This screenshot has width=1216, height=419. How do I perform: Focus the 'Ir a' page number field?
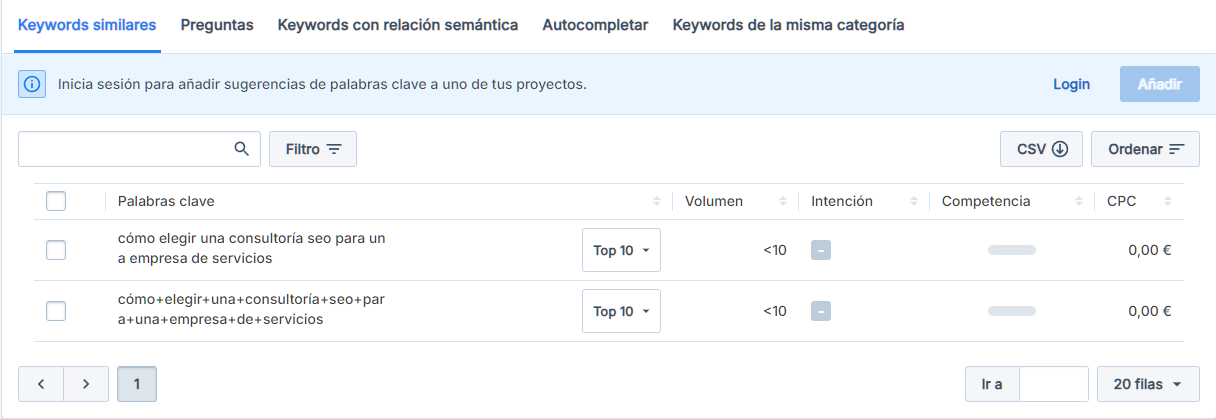click(x=1053, y=384)
